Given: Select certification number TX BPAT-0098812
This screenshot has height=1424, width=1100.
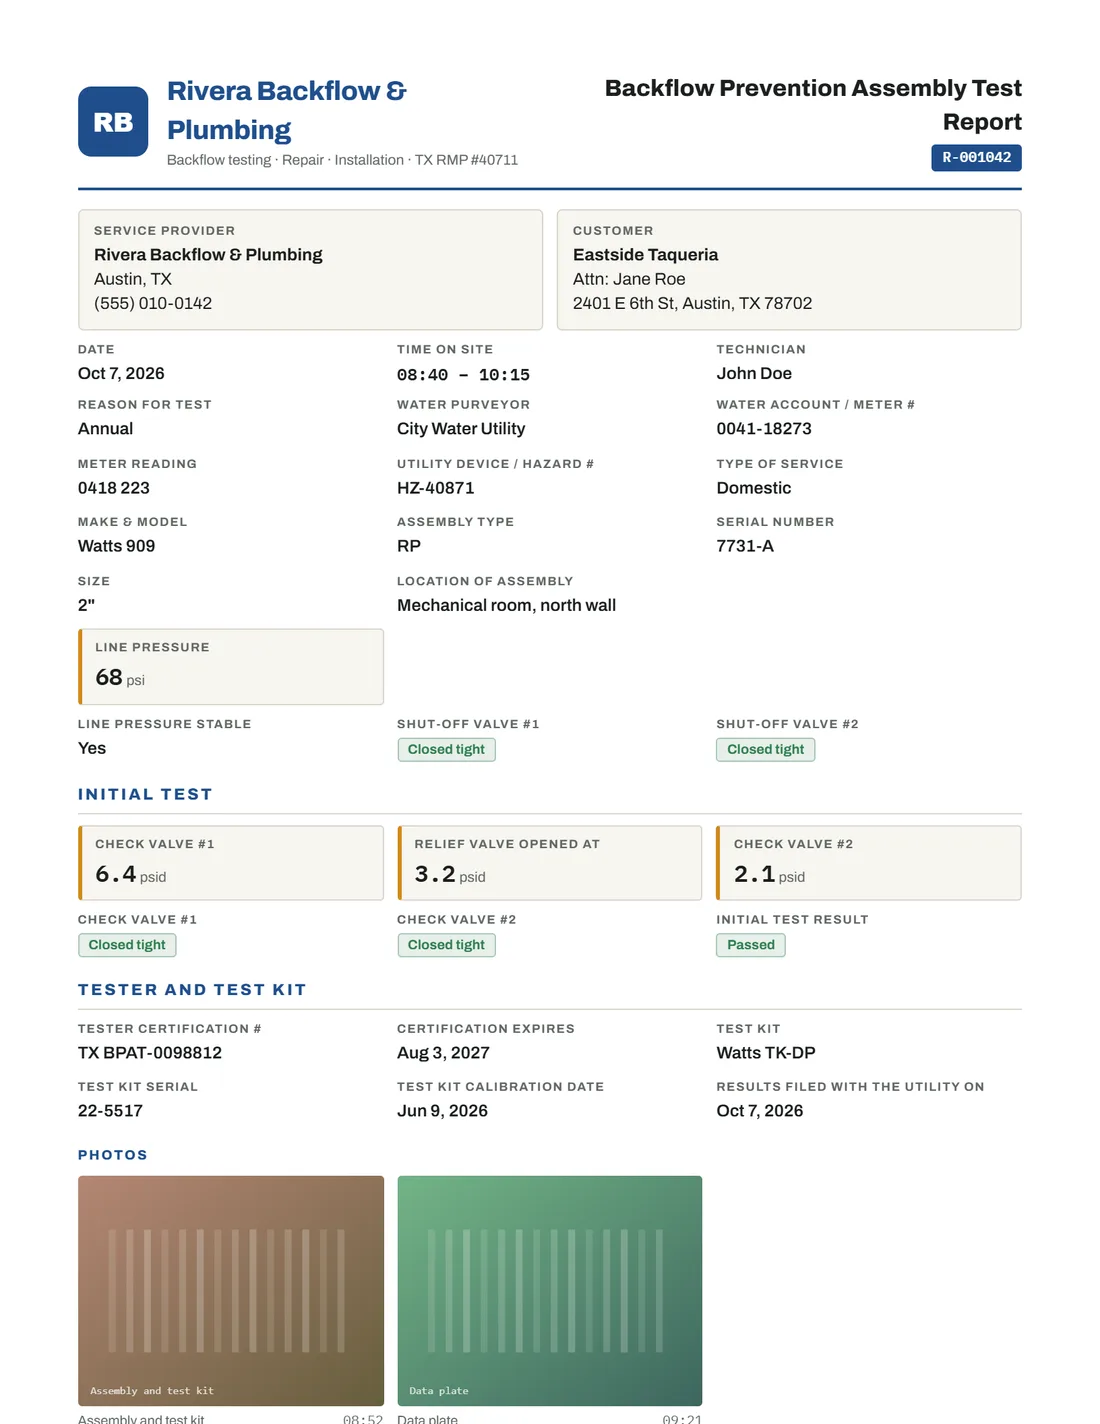Looking at the screenshot, I should click(150, 1053).
